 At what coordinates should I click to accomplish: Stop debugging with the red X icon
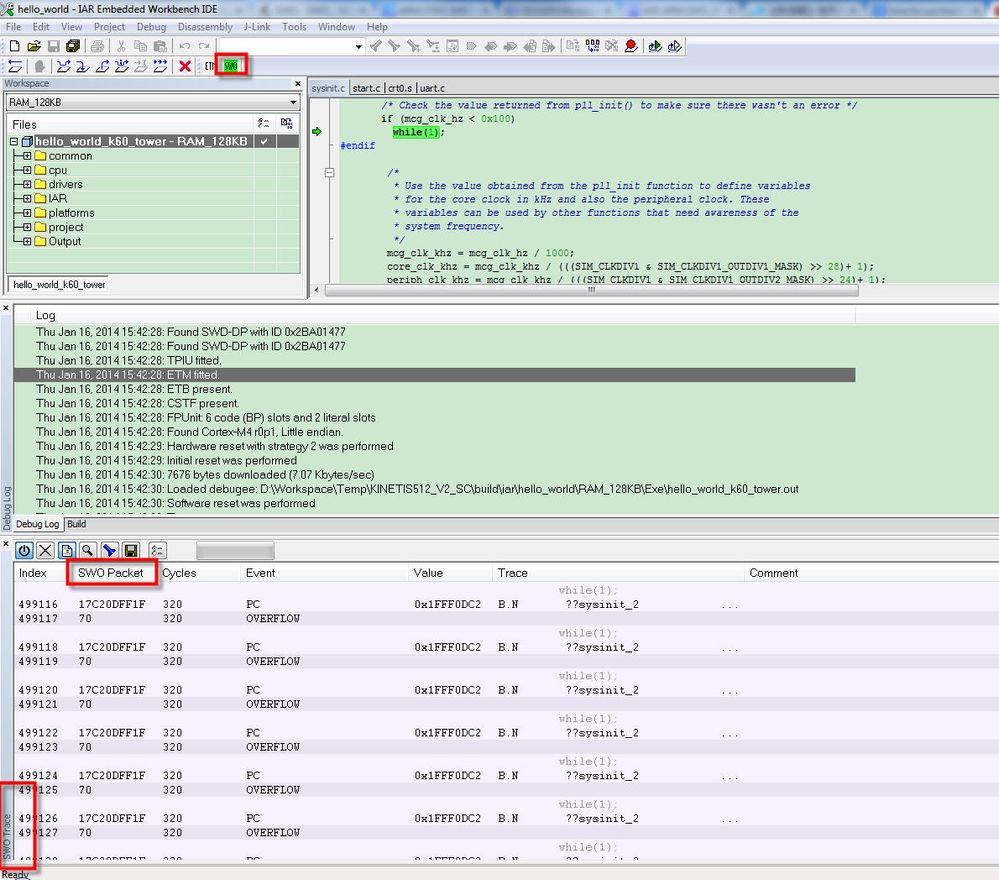185,66
